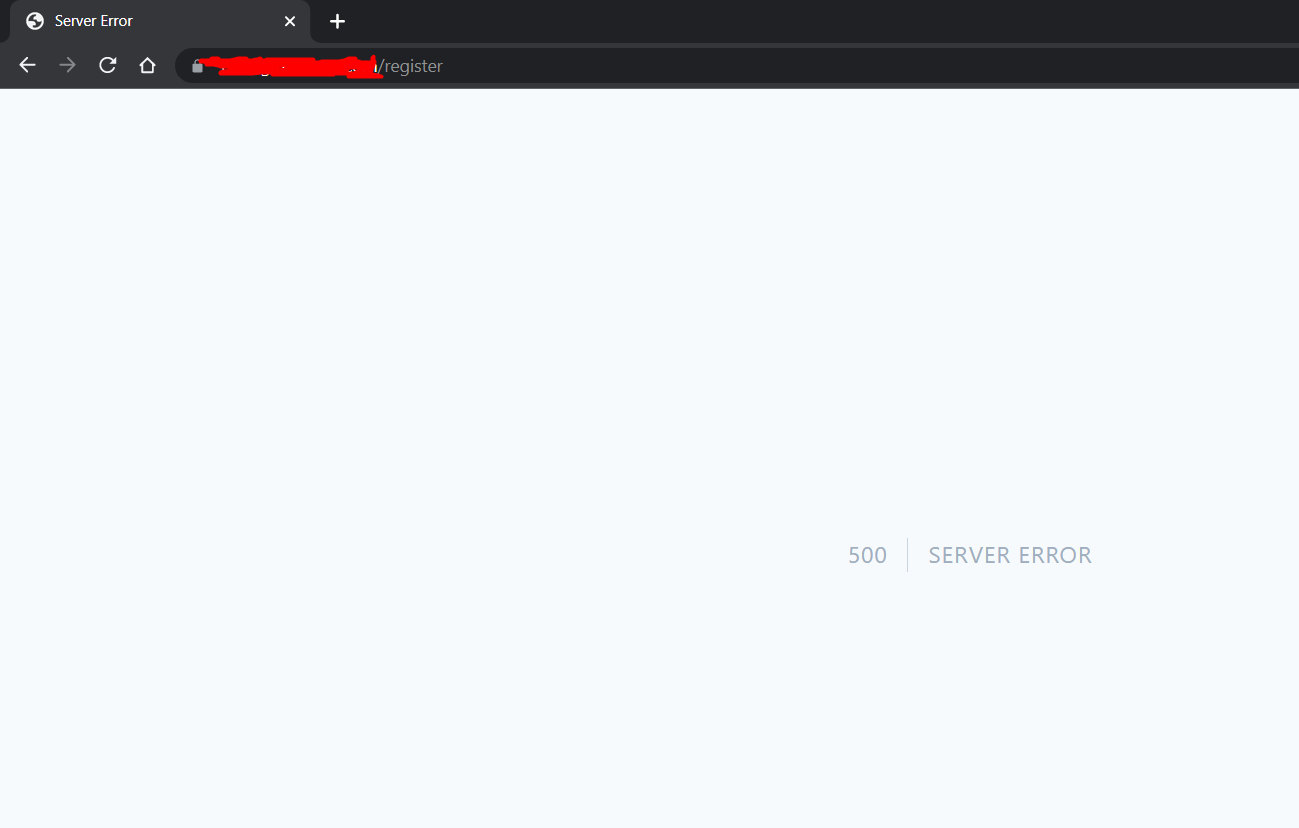Viewport: 1299px width, 828px height.
Task: Close the Server Error tab
Action: [x=290, y=21]
